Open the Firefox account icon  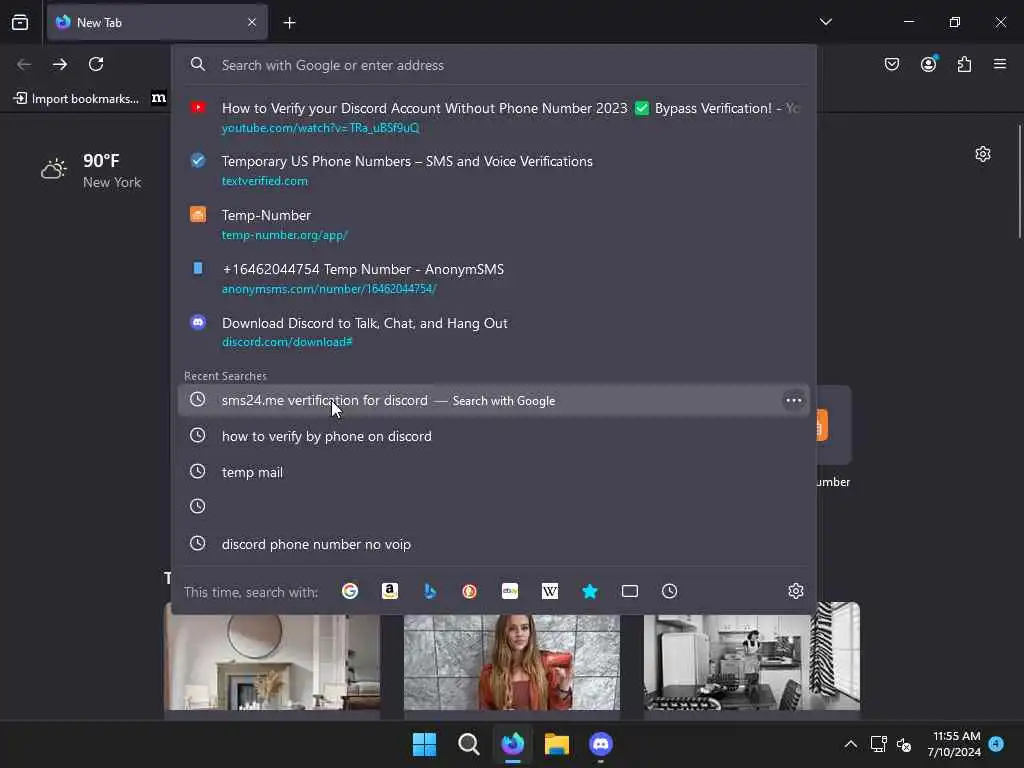[929, 64]
